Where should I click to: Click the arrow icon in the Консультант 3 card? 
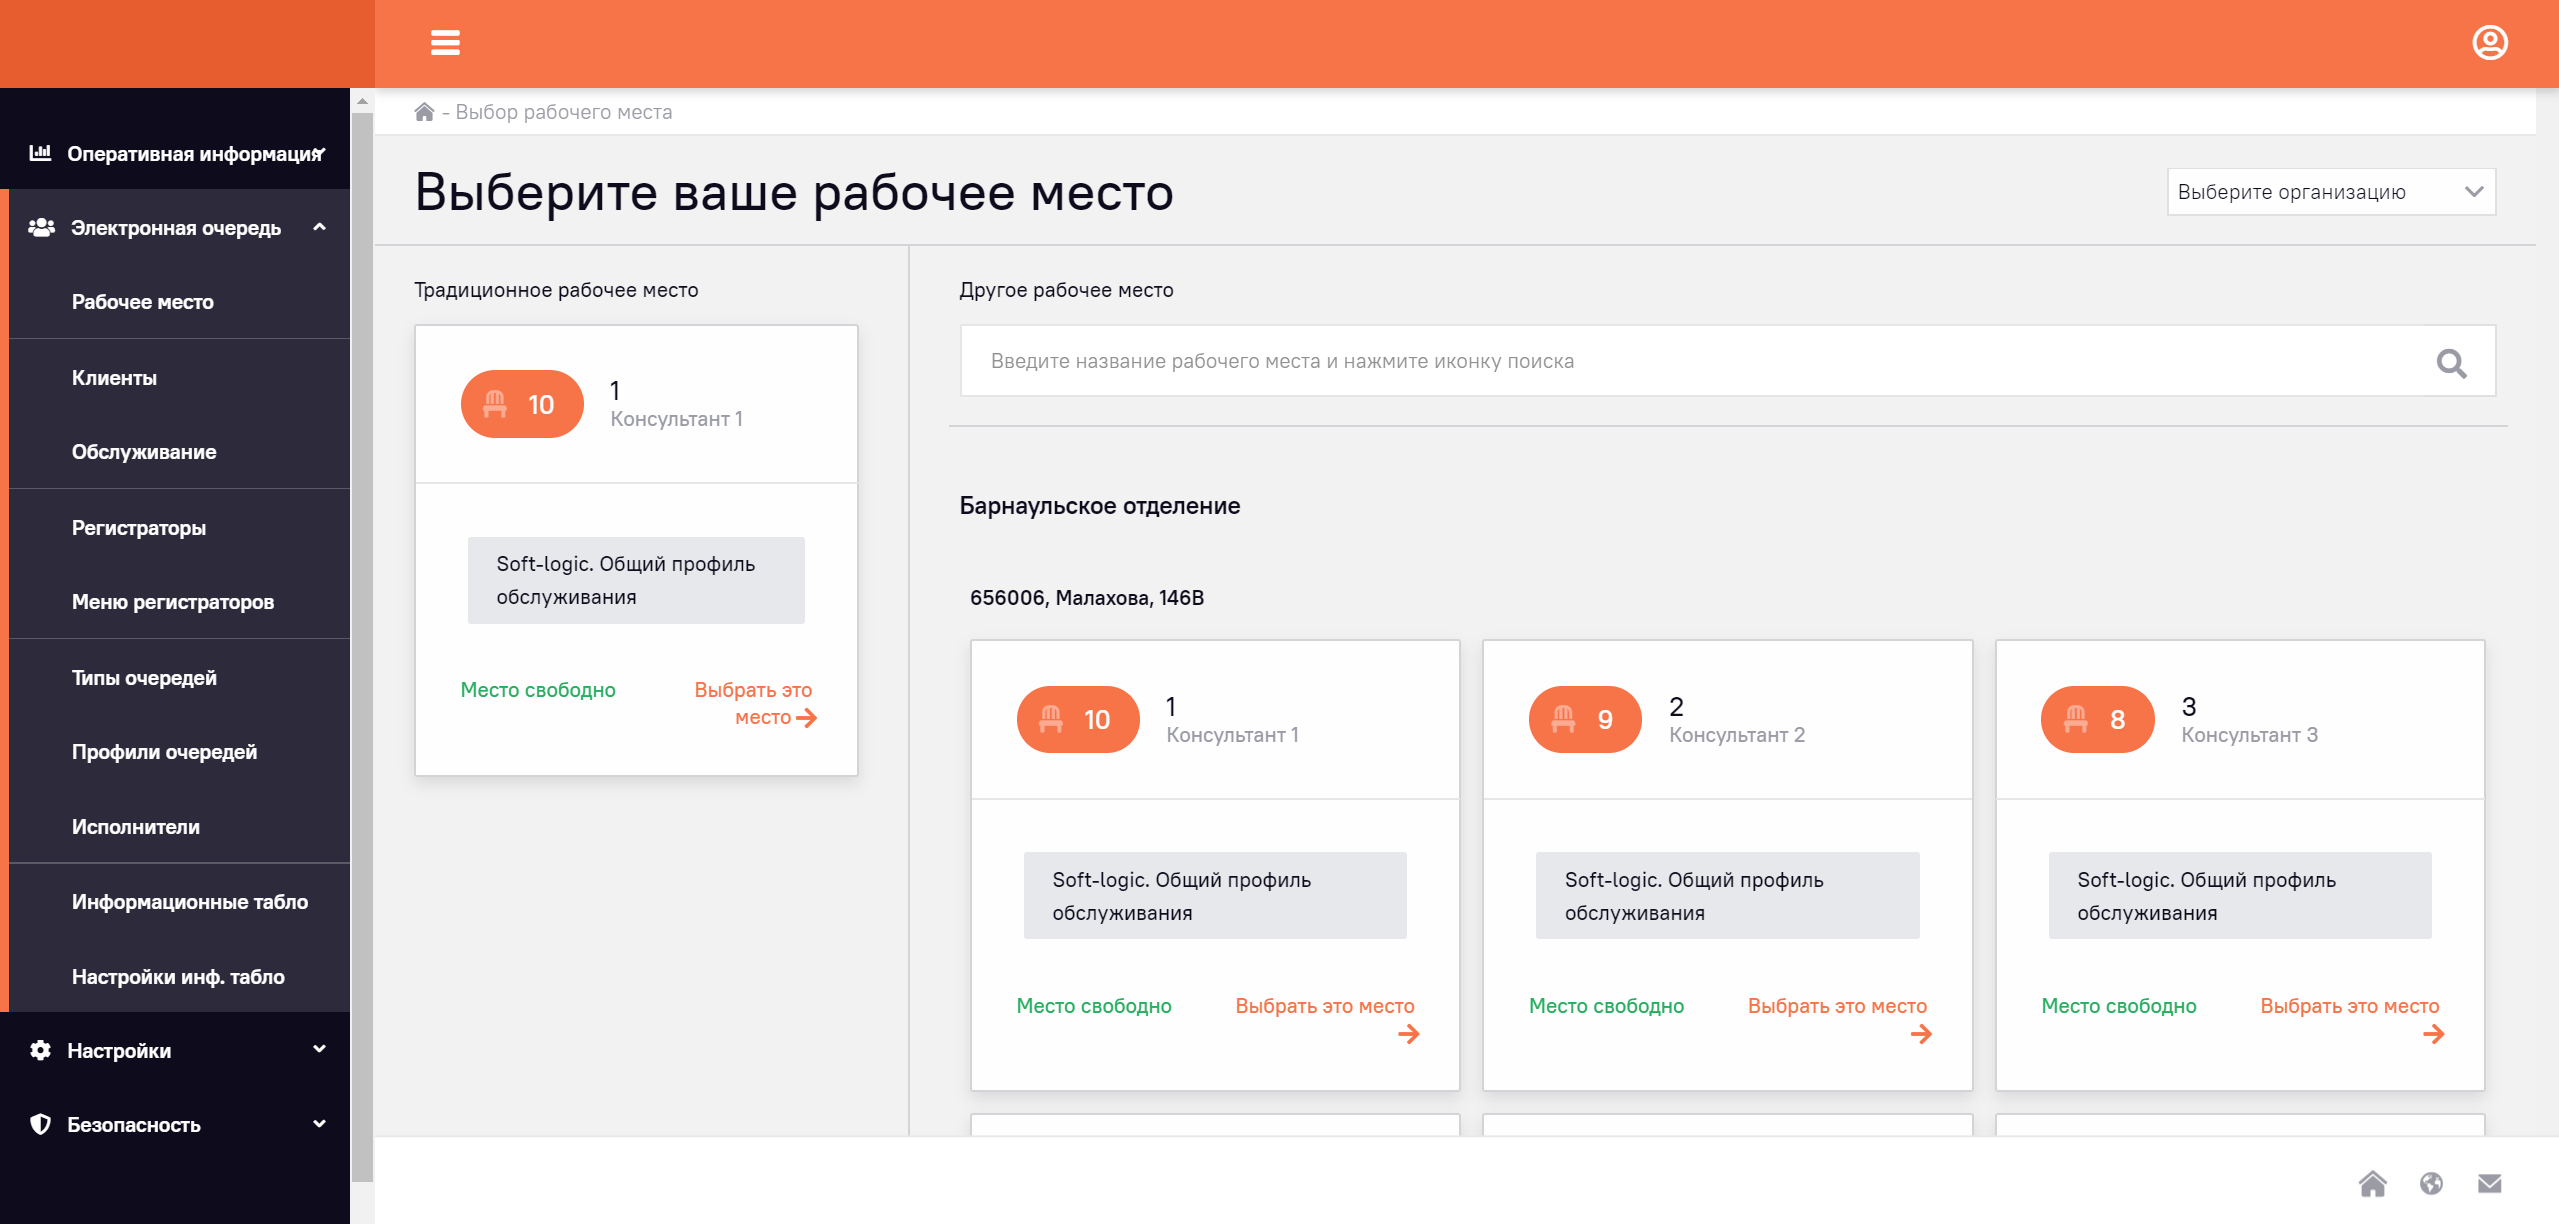2433,1034
